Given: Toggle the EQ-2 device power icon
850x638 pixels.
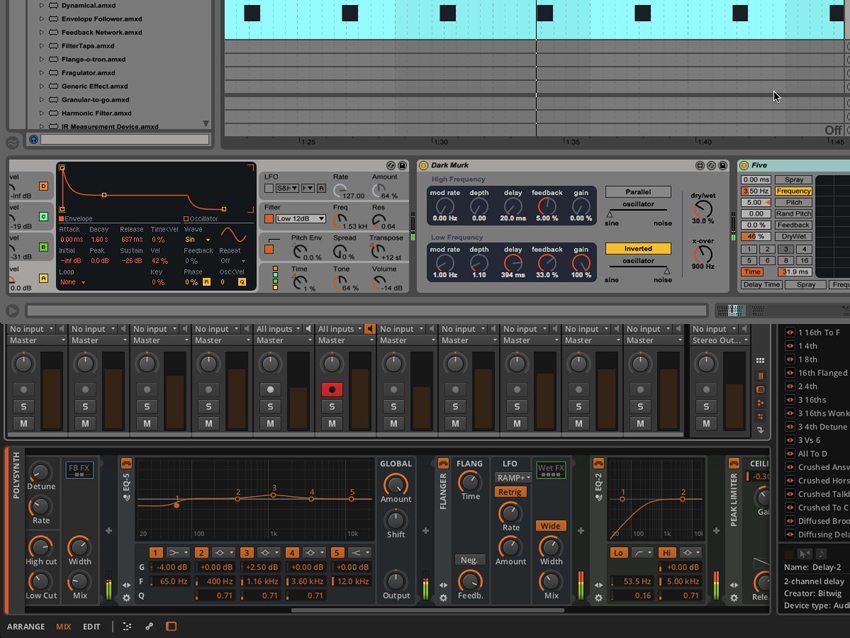Looking at the screenshot, I should point(598,463).
